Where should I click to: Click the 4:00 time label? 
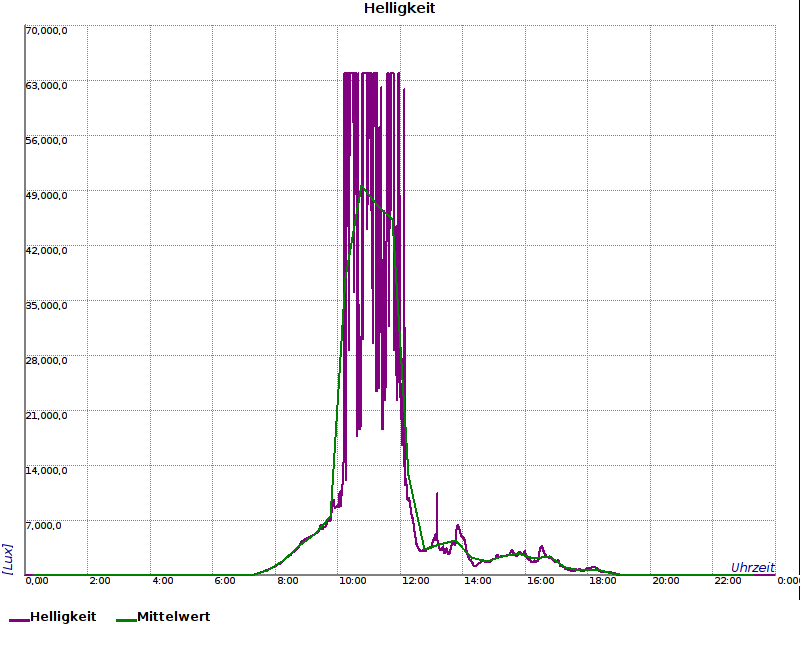coord(163,581)
